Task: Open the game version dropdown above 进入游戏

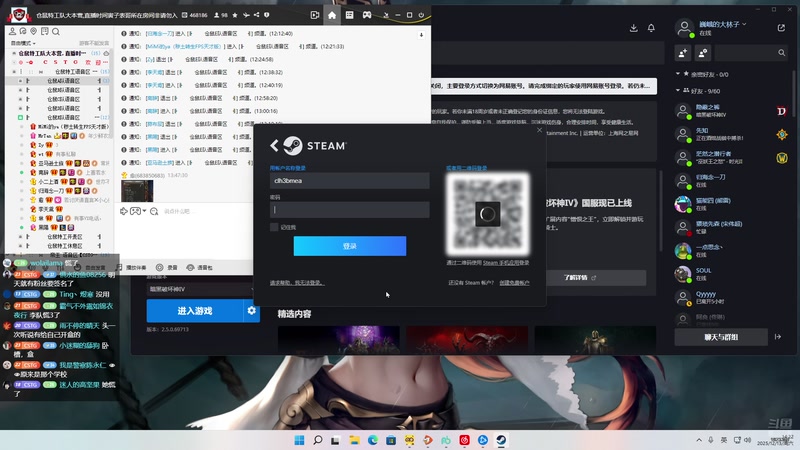Action: pos(201,289)
